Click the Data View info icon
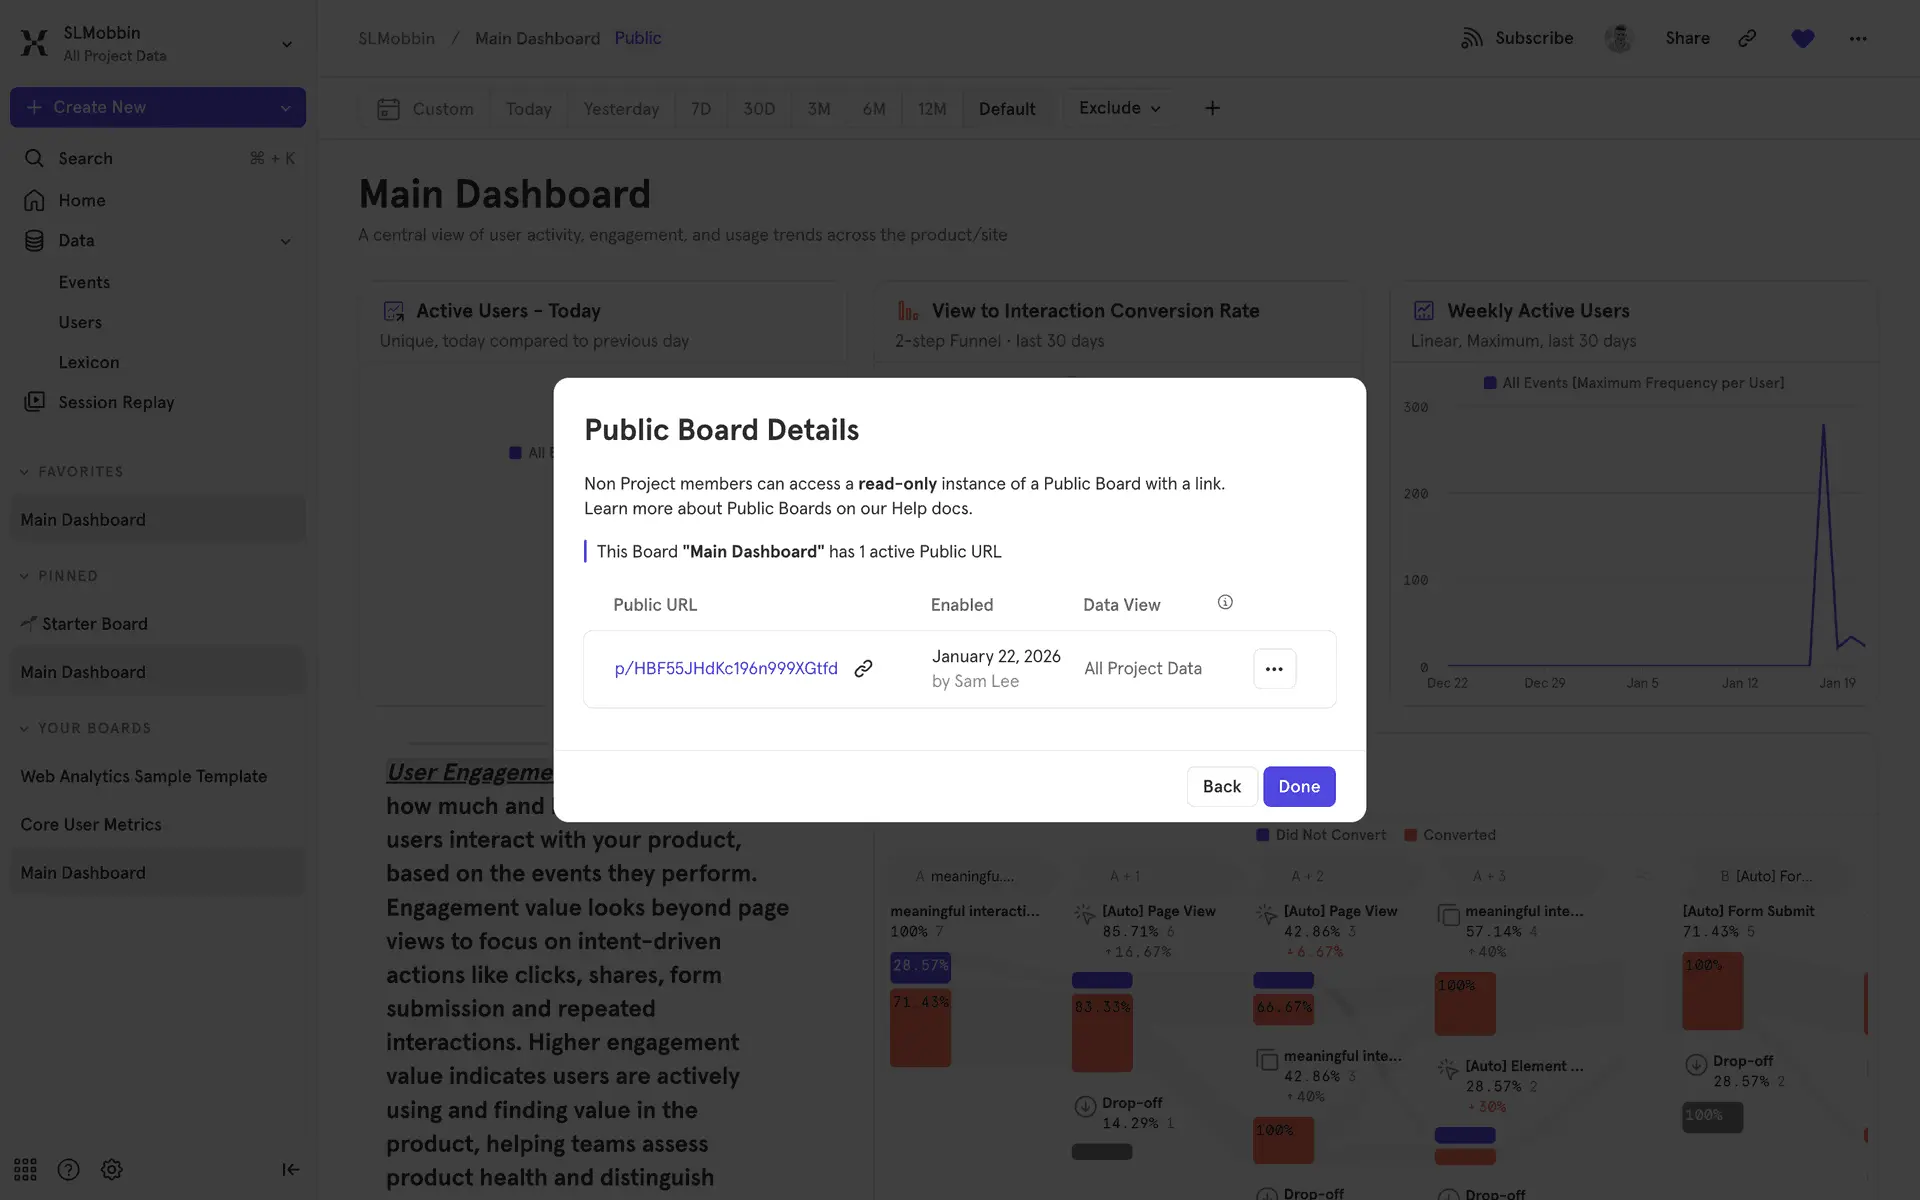Screen dimensions: 1920x1200 (x=1225, y=602)
